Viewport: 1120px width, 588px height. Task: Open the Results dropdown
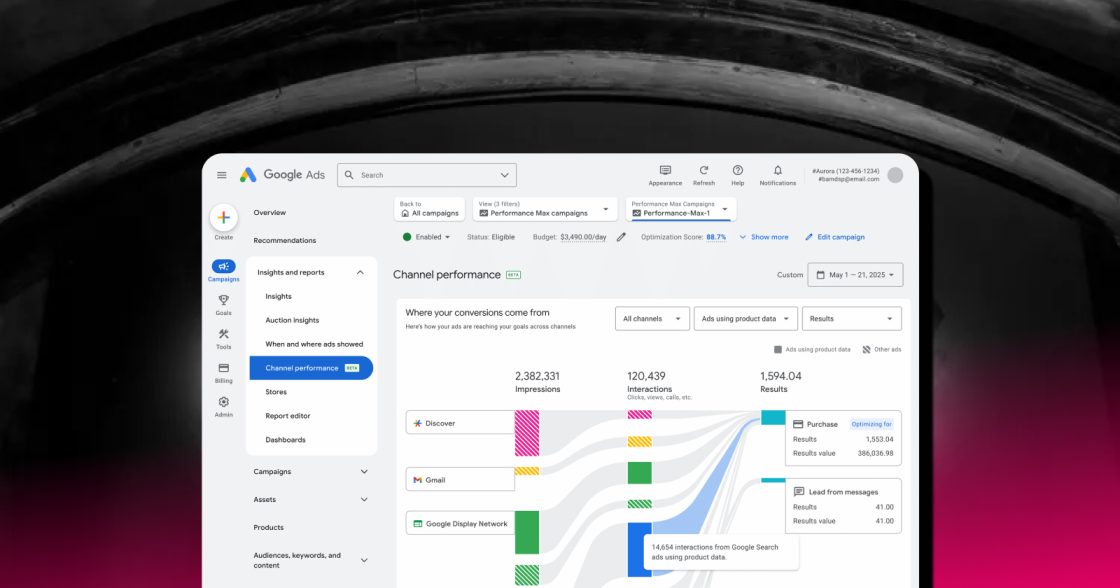pos(851,319)
